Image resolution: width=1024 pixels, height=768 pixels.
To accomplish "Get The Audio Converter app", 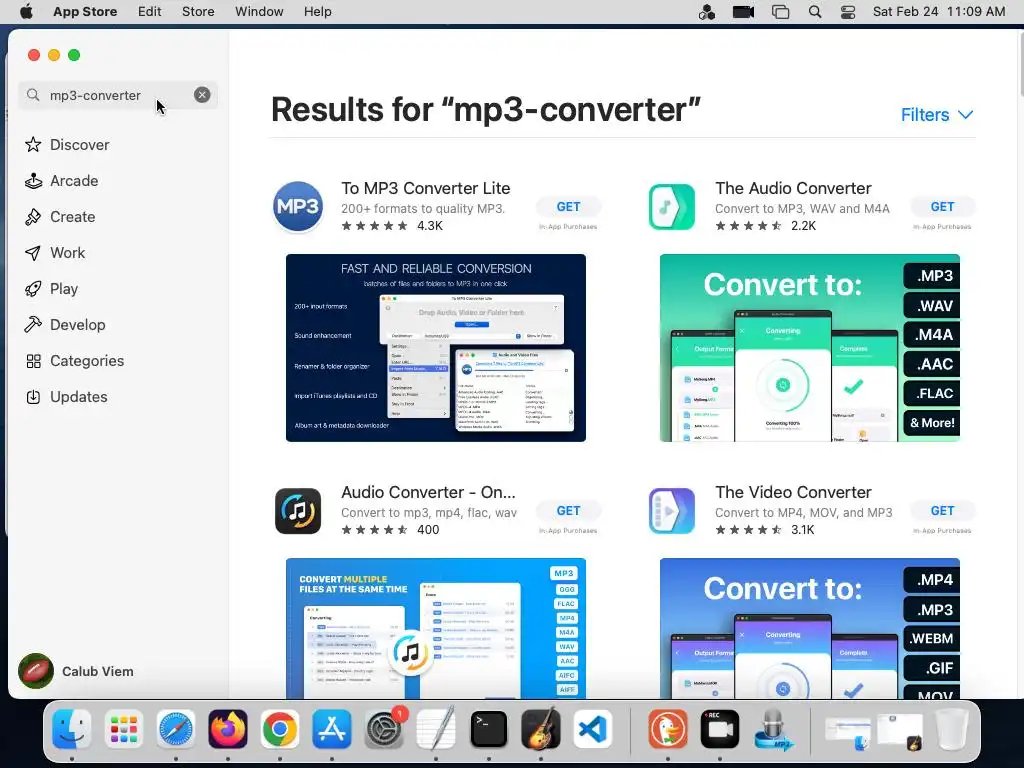I will coord(942,206).
